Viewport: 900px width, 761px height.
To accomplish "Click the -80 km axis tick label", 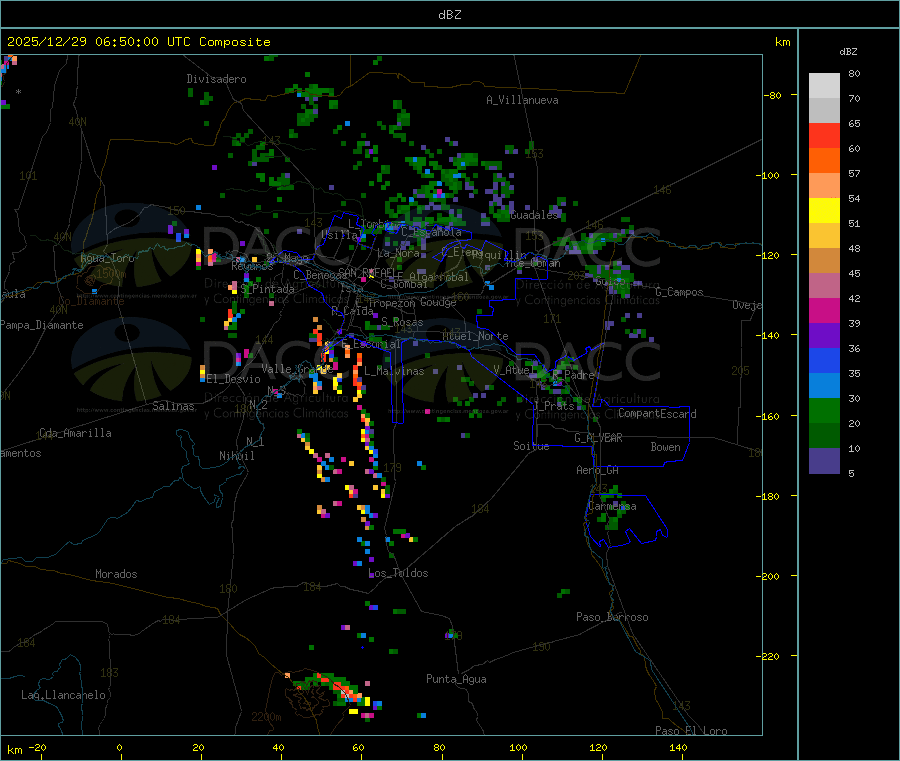I will (773, 95).
